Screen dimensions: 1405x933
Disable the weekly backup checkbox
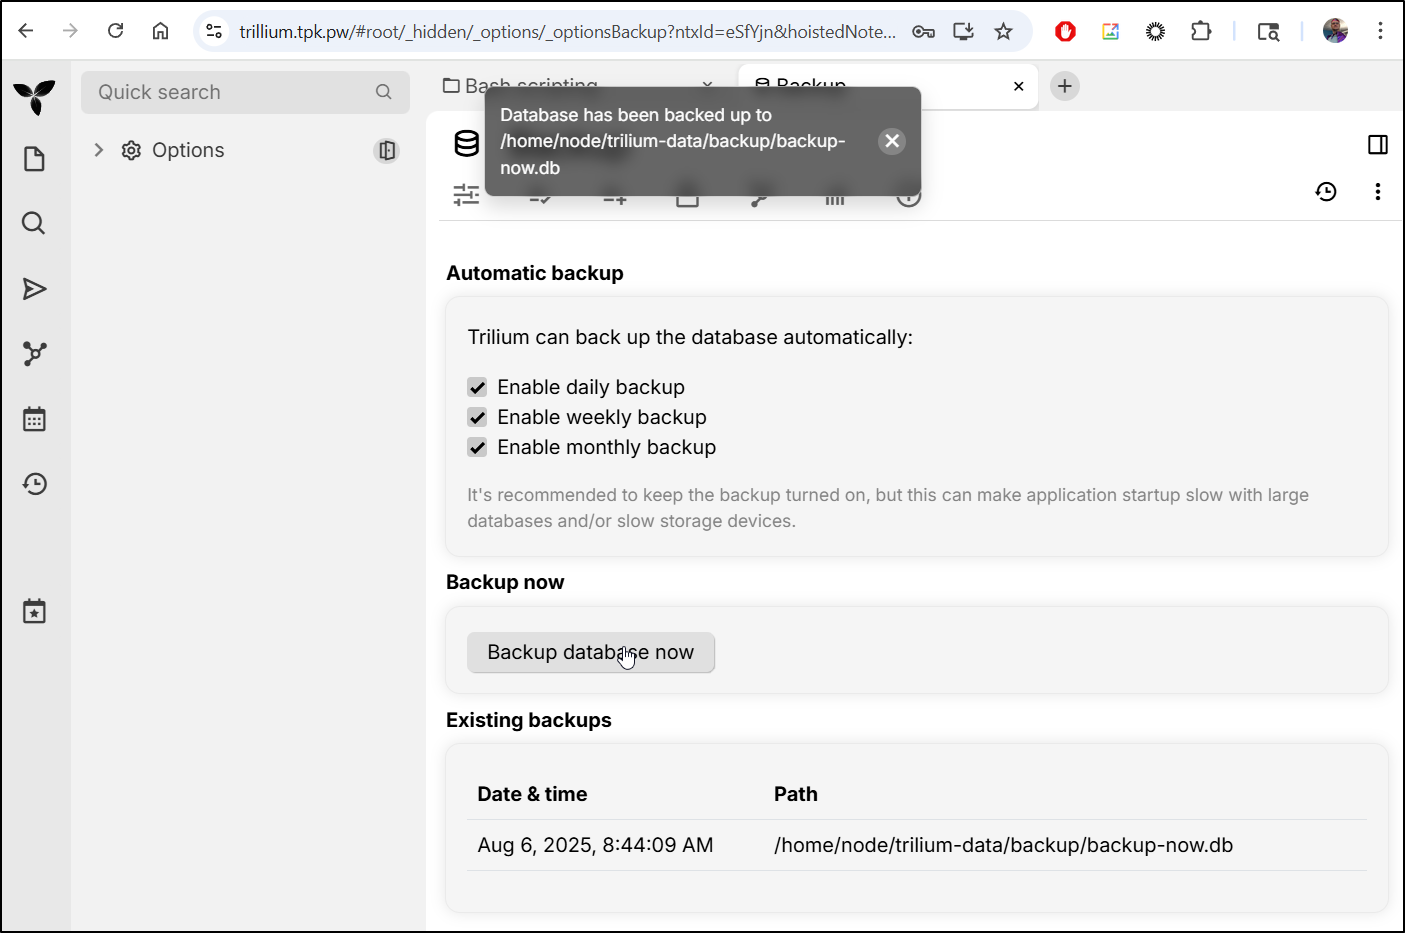coord(477,417)
